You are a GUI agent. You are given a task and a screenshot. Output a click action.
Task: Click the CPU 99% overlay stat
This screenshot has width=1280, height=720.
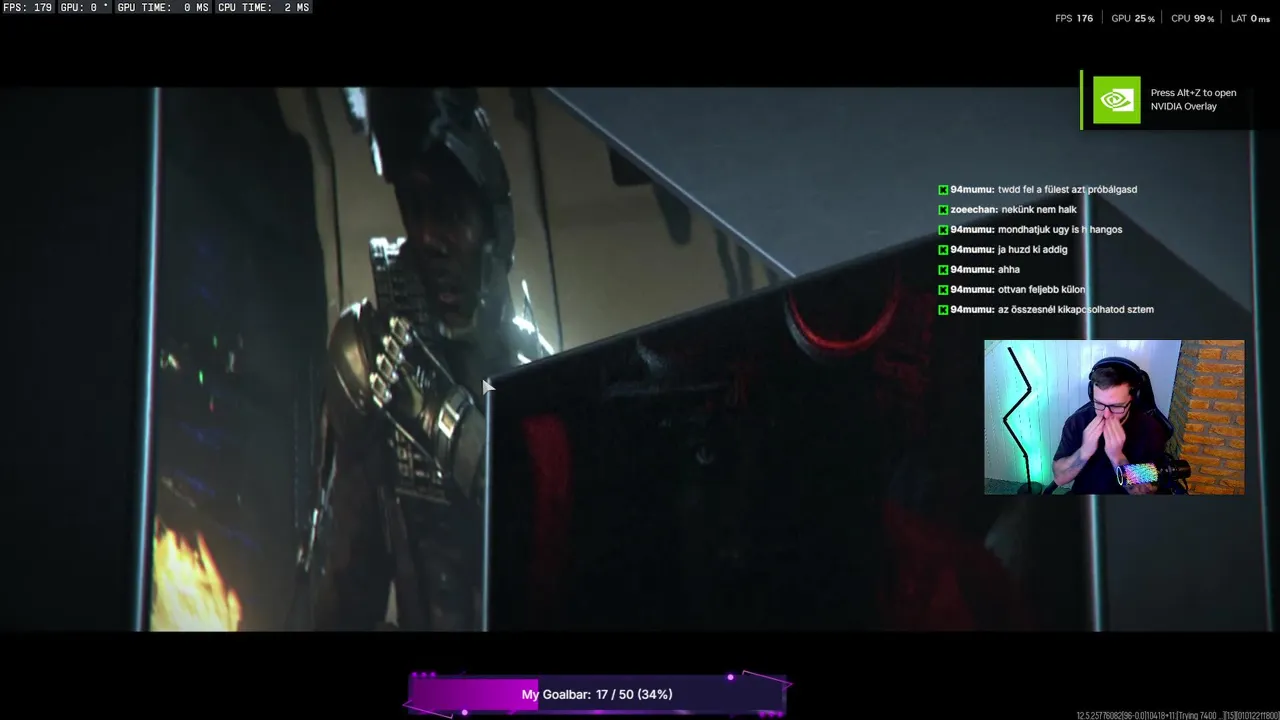(1192, 18)
